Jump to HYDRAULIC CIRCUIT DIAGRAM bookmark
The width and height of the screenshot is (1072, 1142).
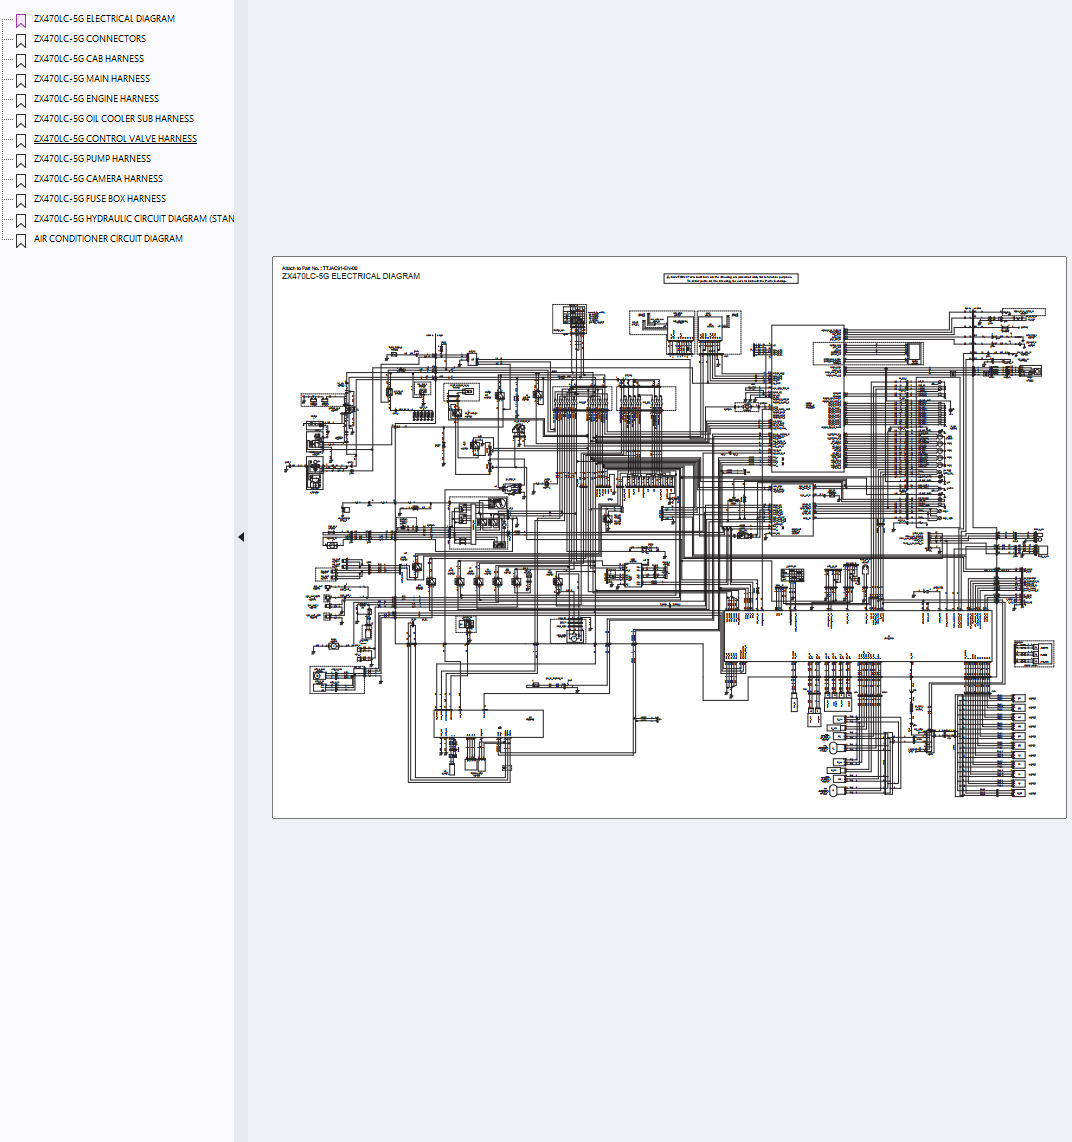coord(134,219)
